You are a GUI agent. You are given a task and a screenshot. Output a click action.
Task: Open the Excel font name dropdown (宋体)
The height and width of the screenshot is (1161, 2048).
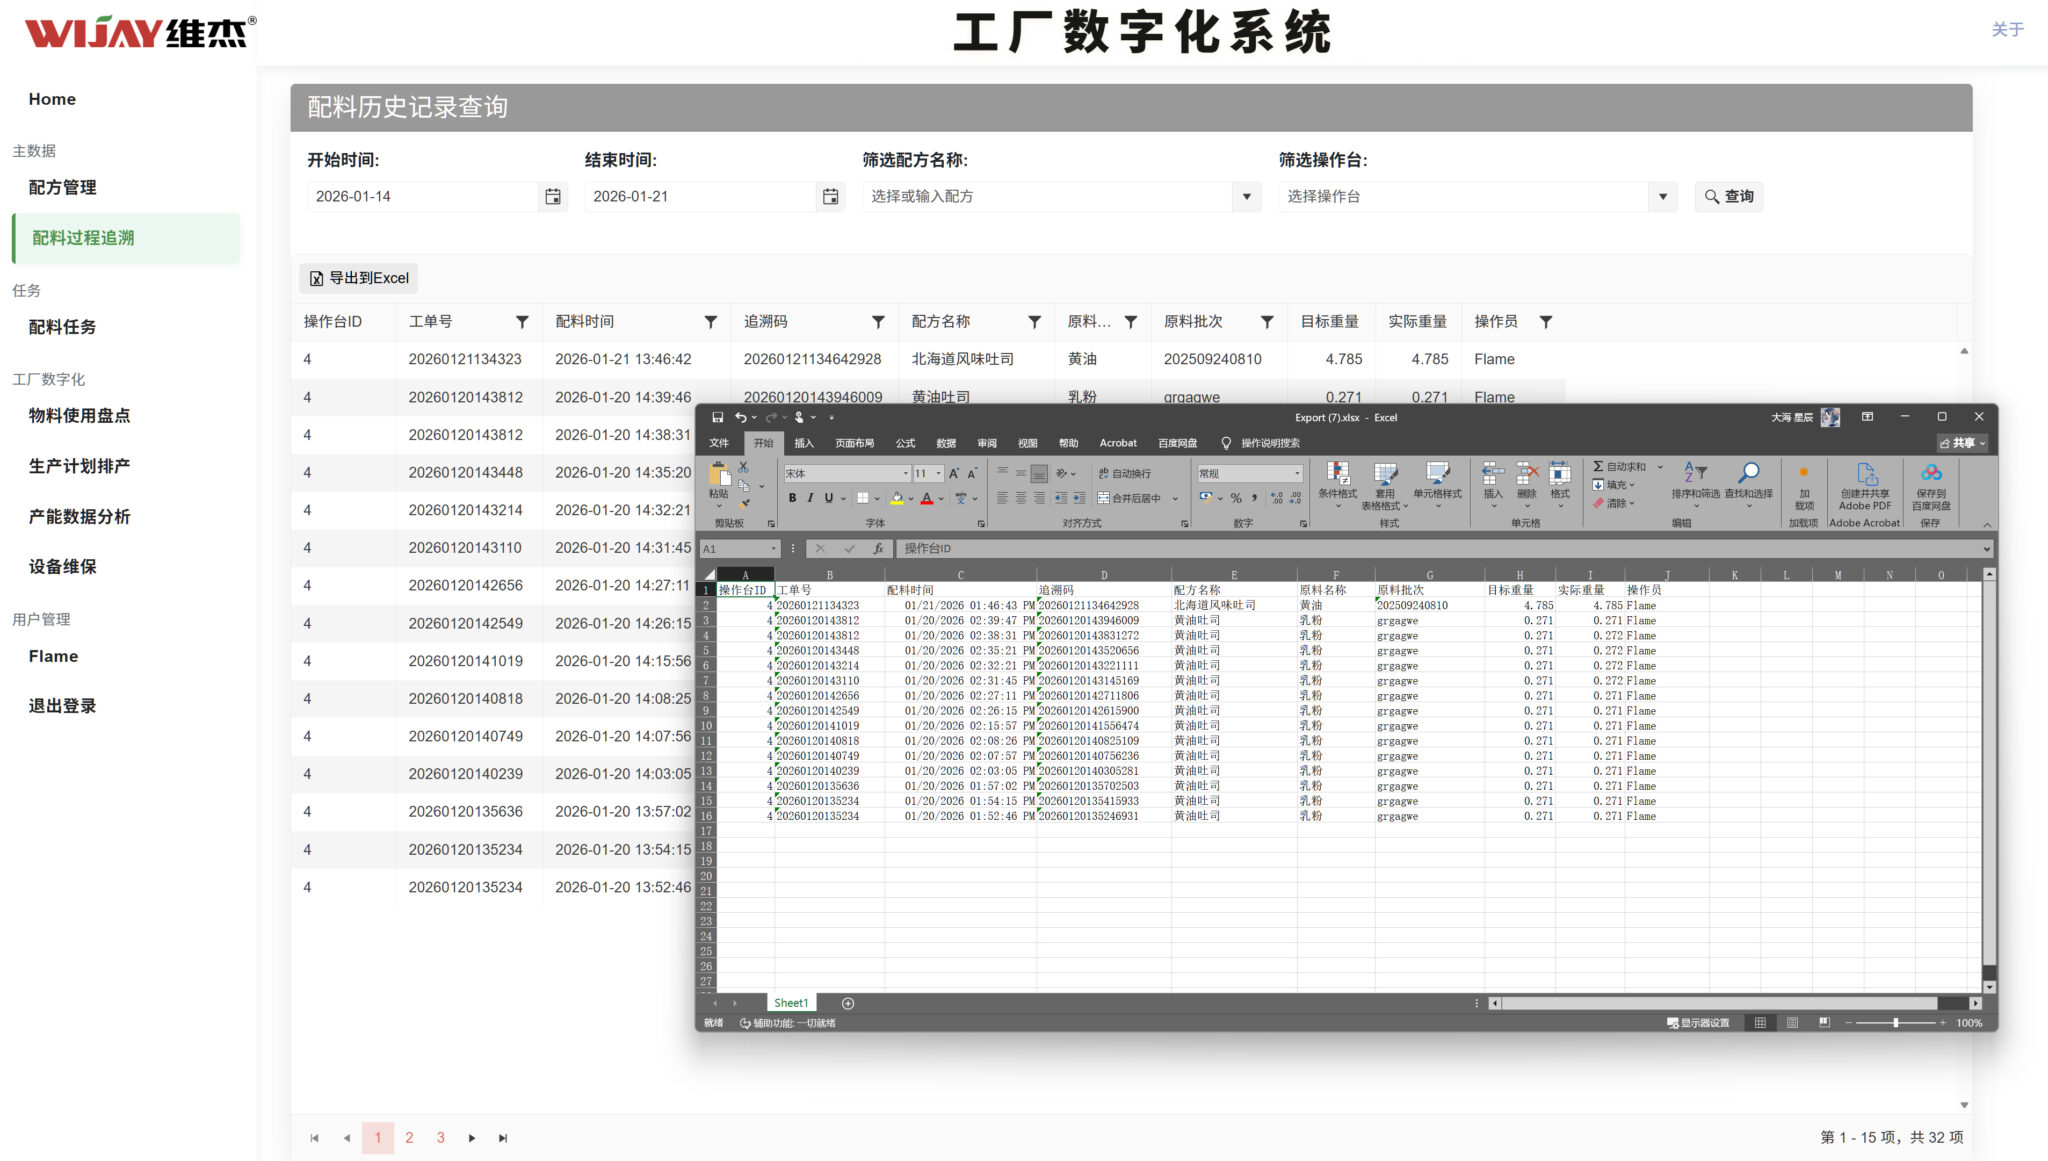[906, 474]
